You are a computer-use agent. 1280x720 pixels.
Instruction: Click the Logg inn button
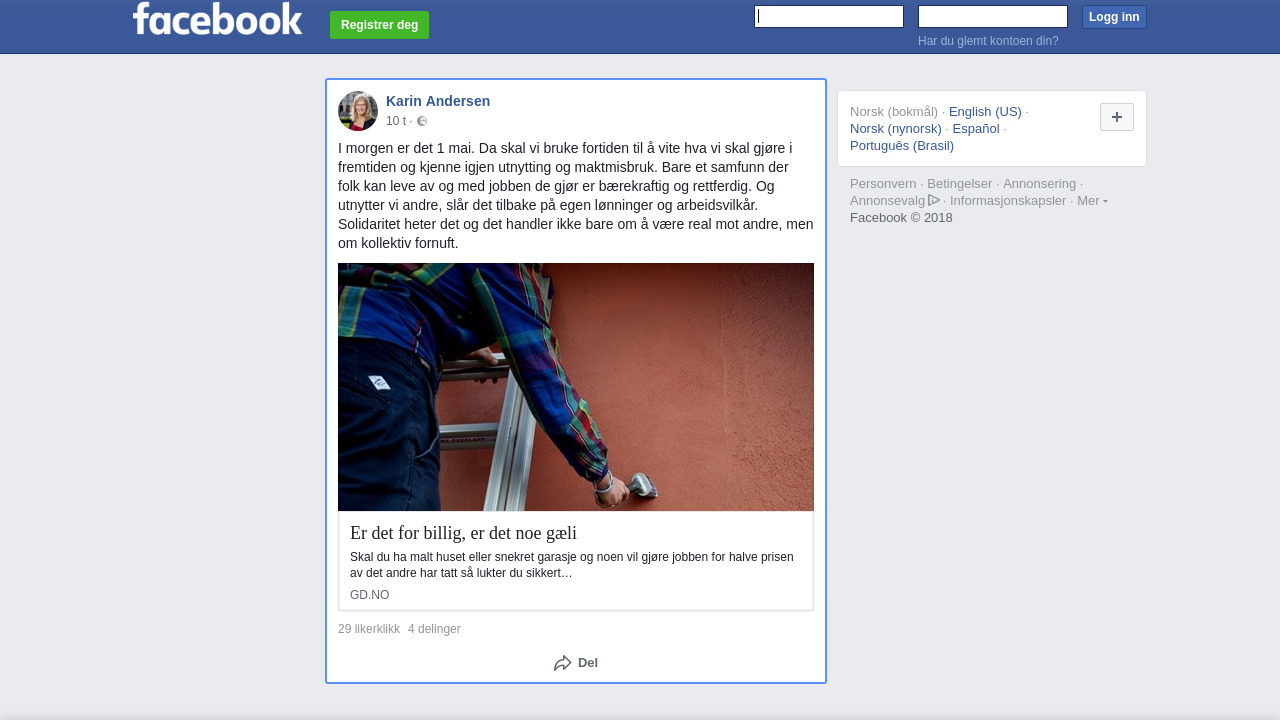[1114, 17]
